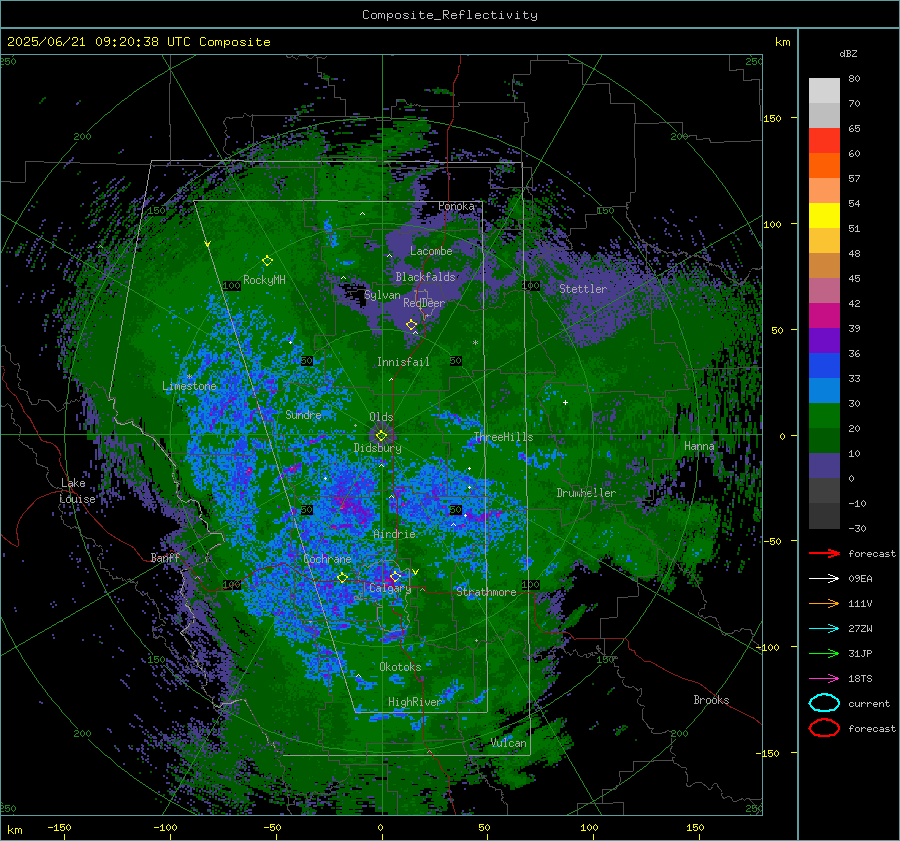The width and height of the screenshot is (900, 841).
Task: Click the Brooks city label
Action: click(711, 700)
